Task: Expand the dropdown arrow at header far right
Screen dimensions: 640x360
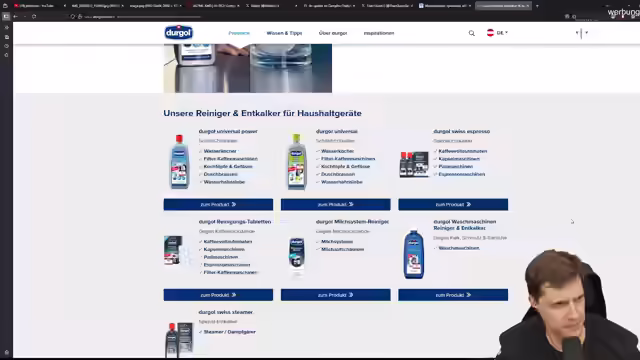Action: point(587,33)
